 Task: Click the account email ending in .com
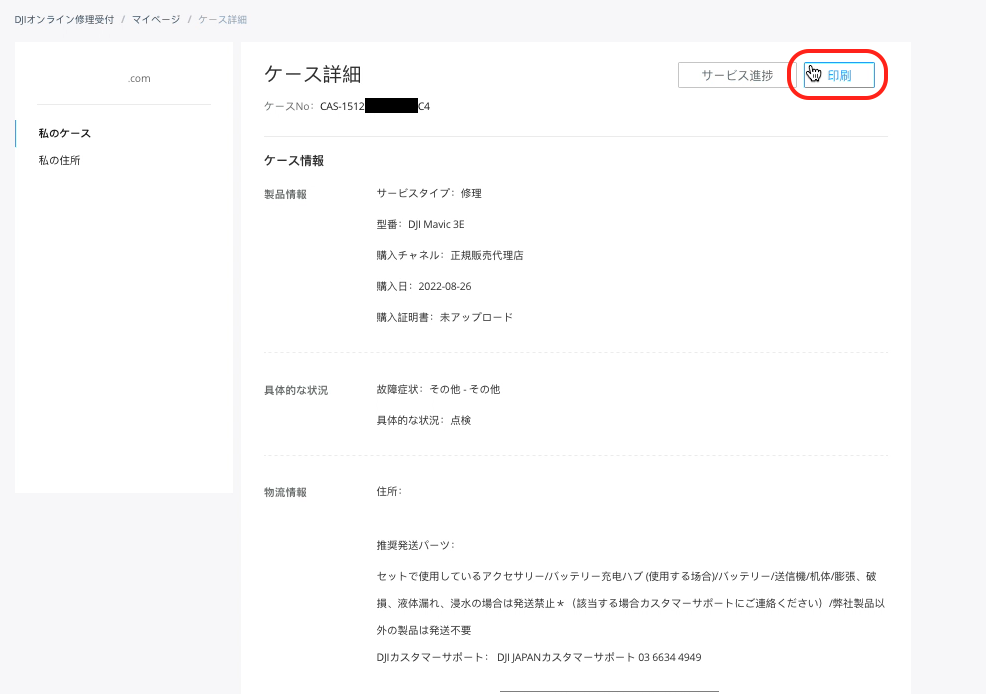(x=139, y=78)
